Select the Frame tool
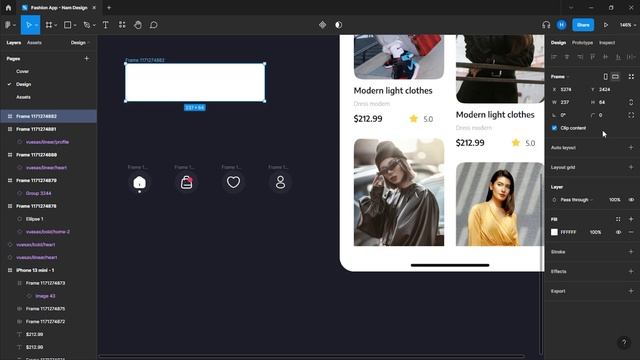This screenshot has height=360, width=640. click(x=49, y=25)
